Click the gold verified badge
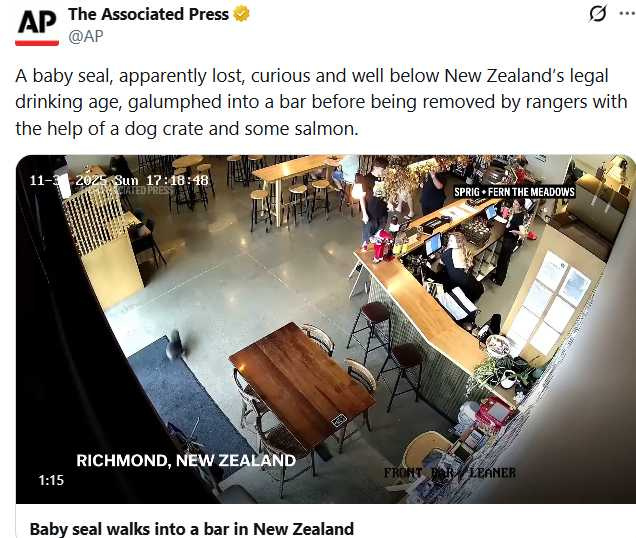This screenshot has width=636, height=538. [241, 14]
